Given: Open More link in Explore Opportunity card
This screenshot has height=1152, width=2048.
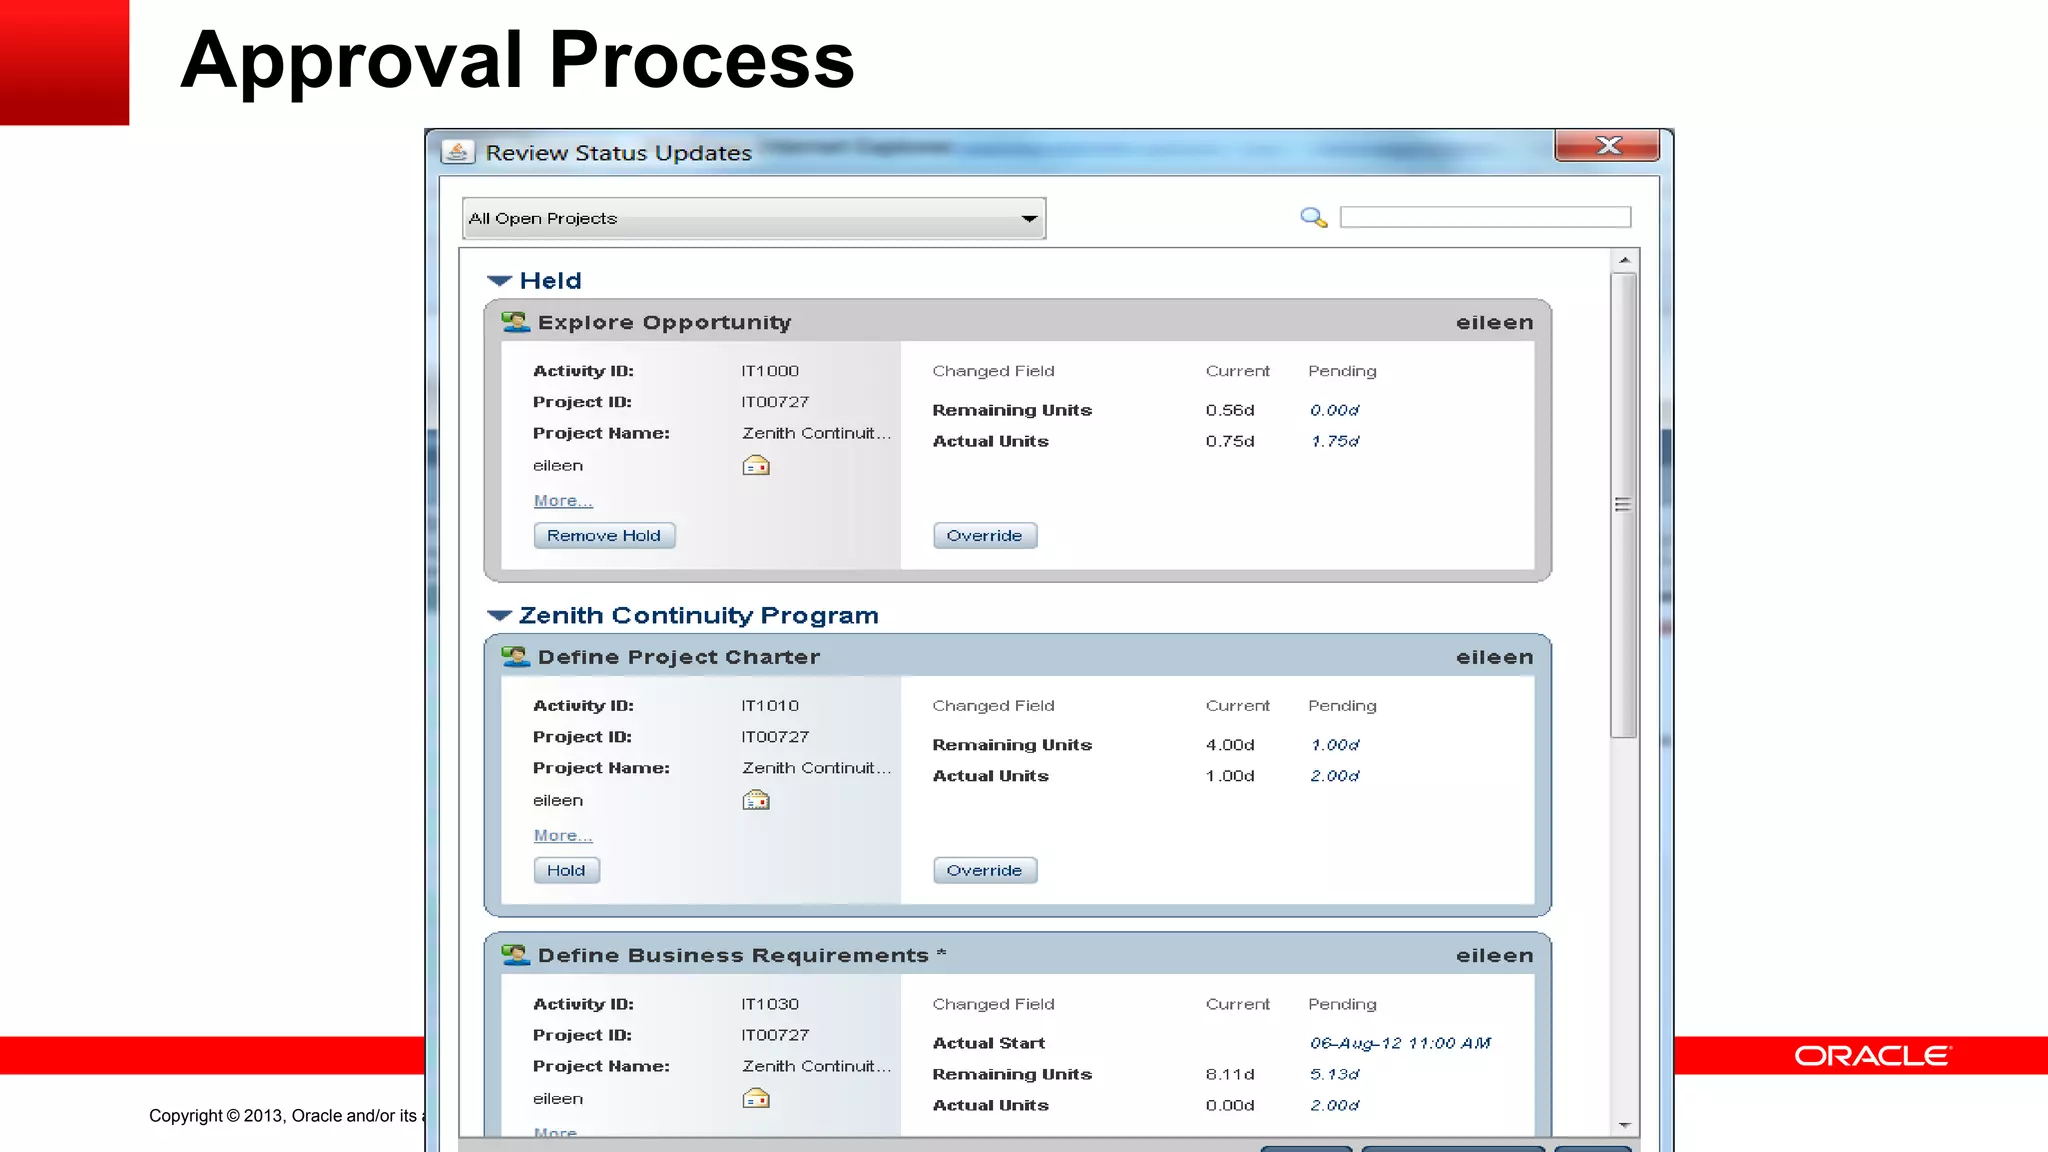Looking at the screenshot, I should [x=563, y=501].
